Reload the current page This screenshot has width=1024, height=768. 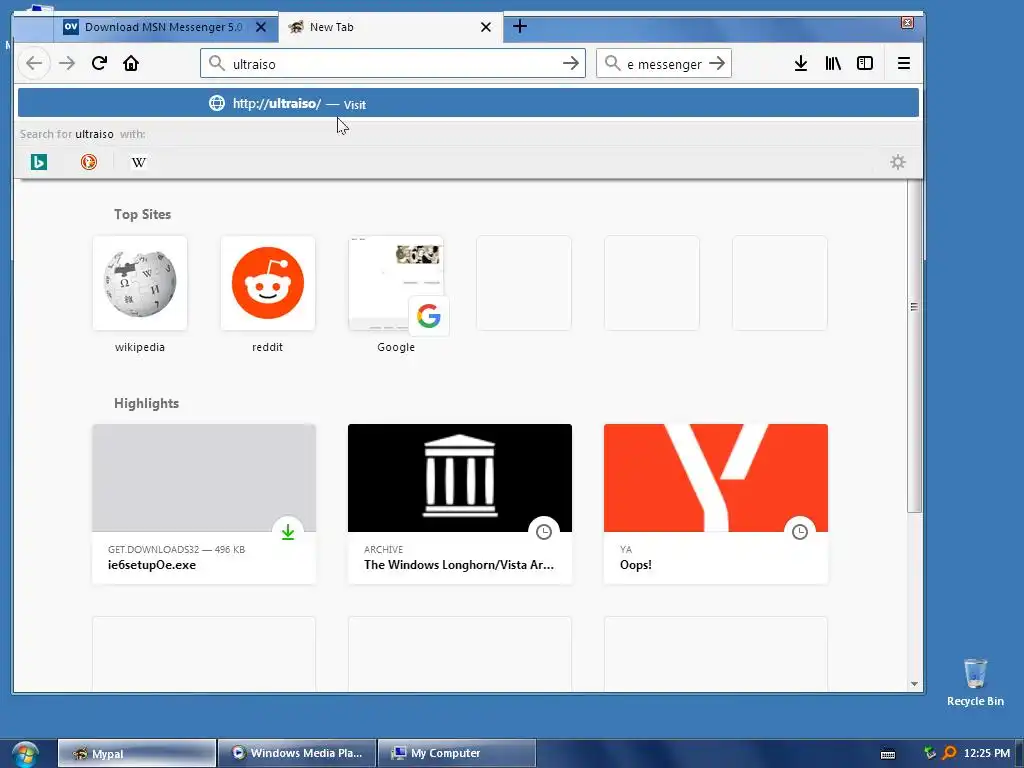(x=99, y=63)
